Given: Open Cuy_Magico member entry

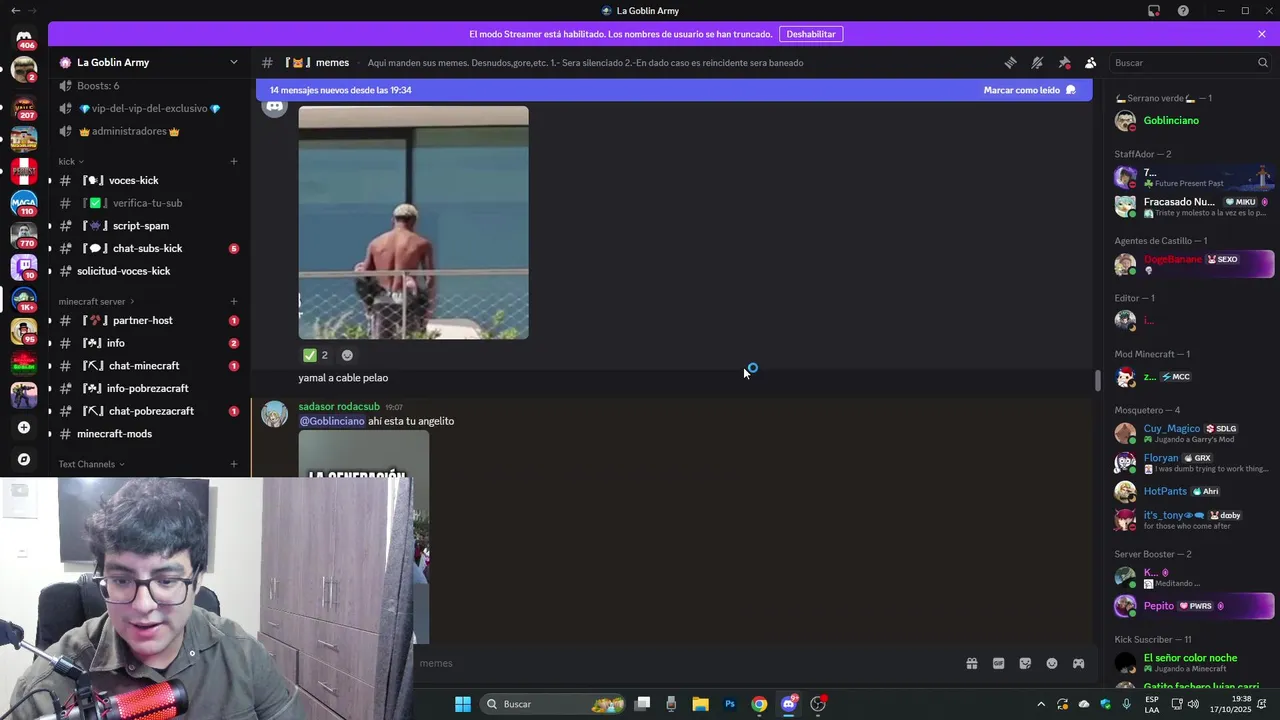Looking at the screenshot, I should click(x=1192, y=434).
